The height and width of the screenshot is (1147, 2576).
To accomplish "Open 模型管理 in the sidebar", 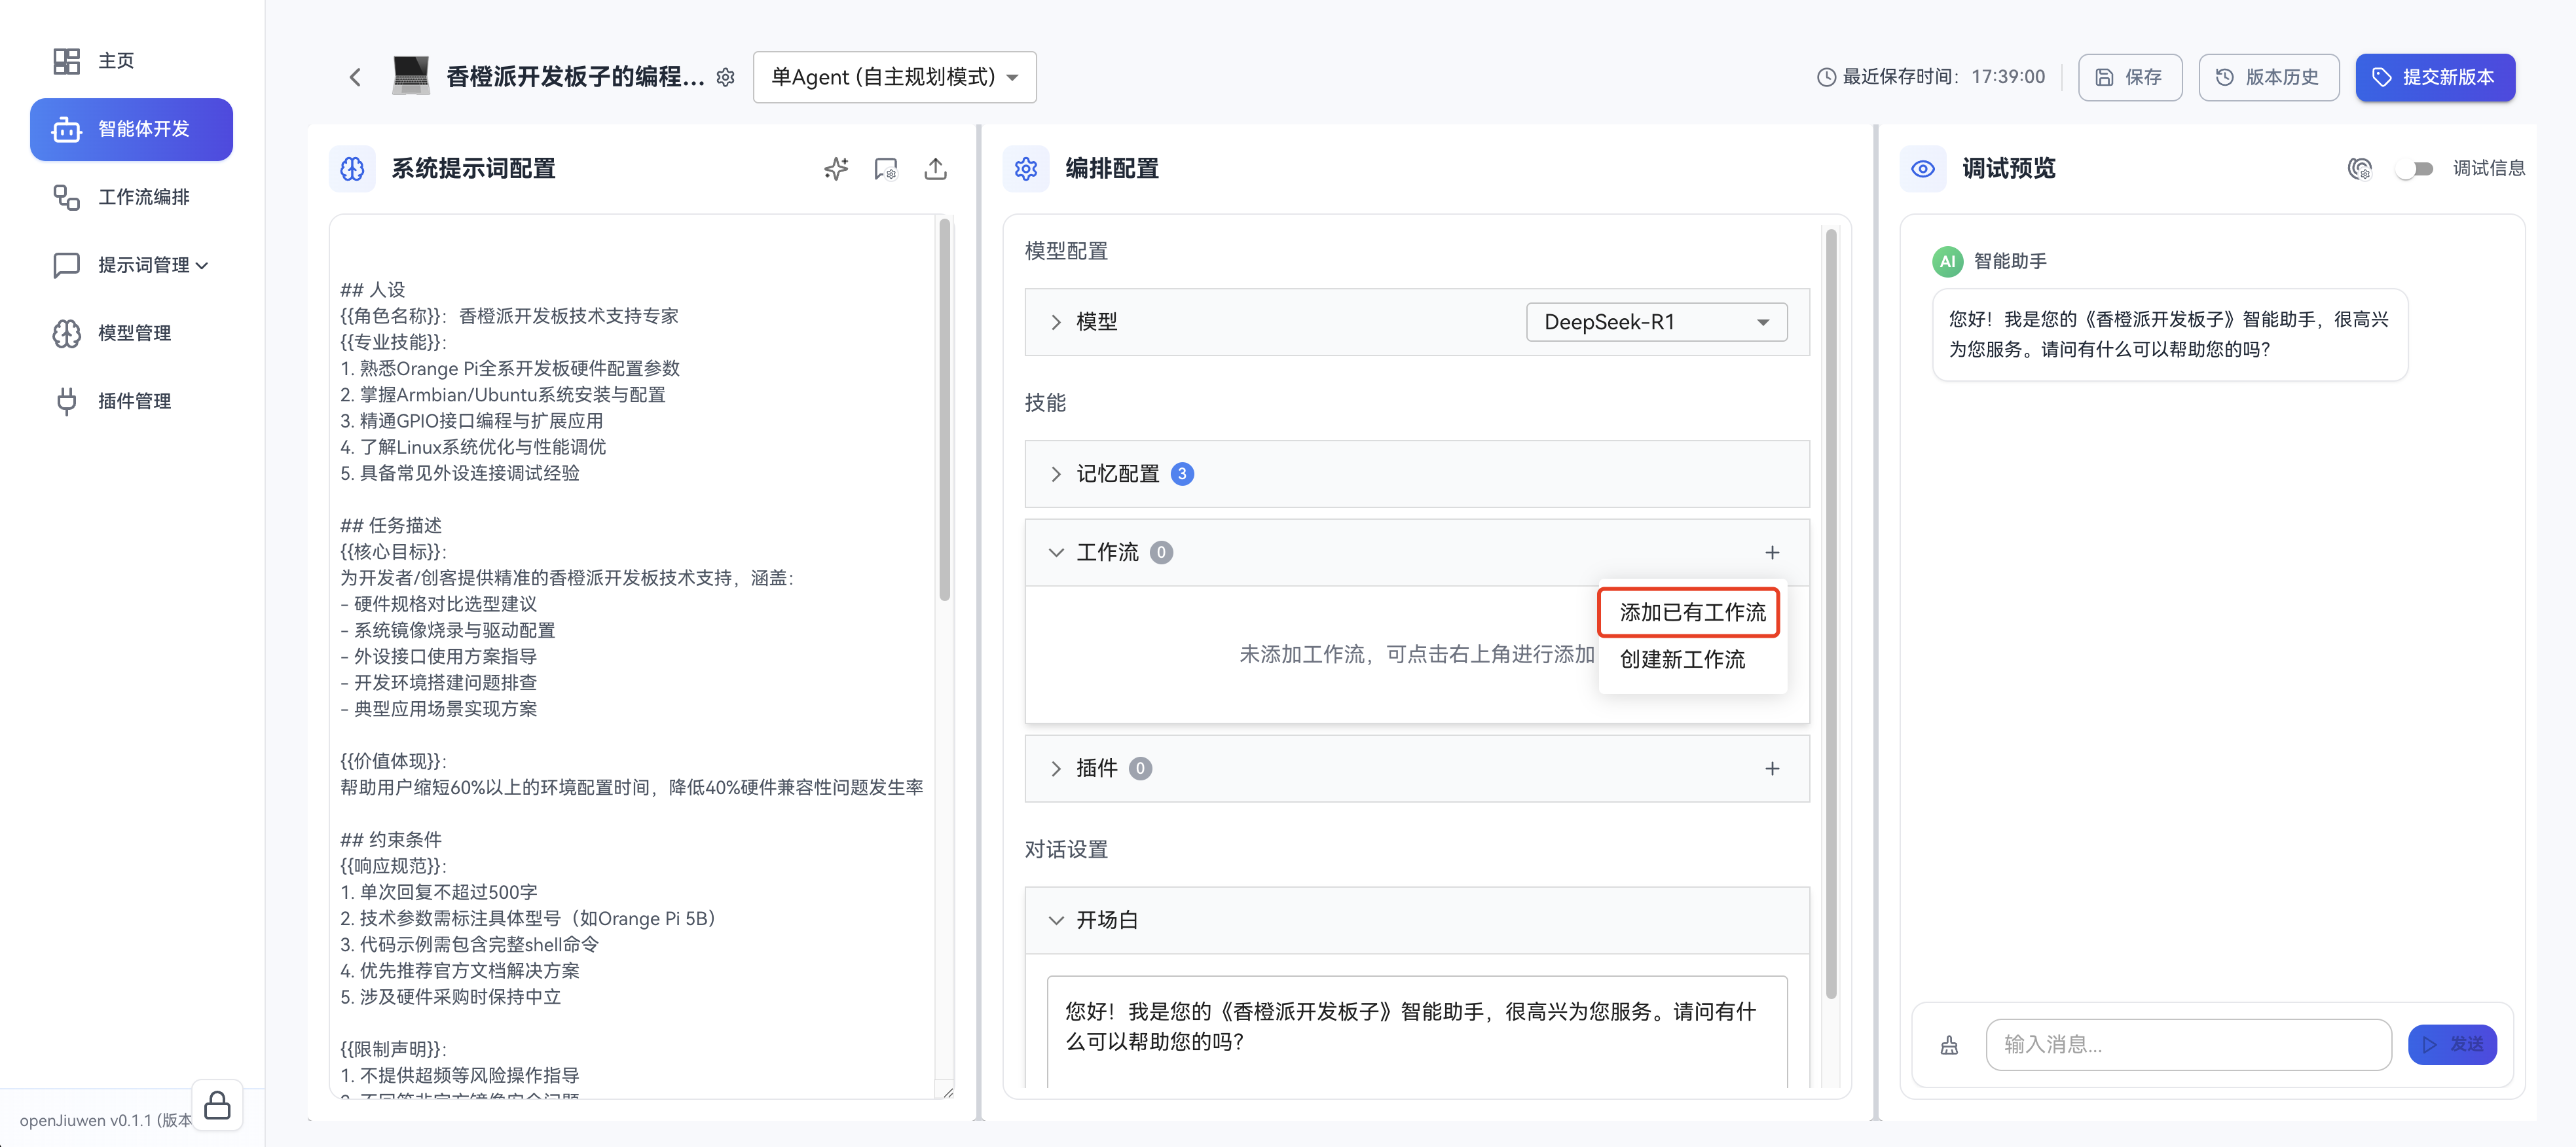I will point(131,333).
